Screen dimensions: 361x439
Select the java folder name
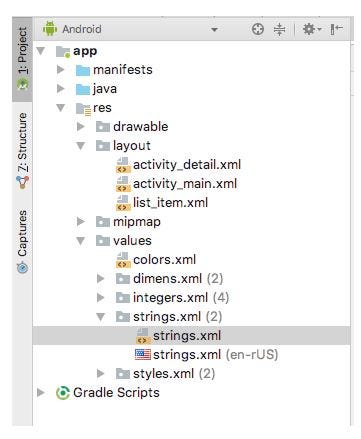click(105, 89)
